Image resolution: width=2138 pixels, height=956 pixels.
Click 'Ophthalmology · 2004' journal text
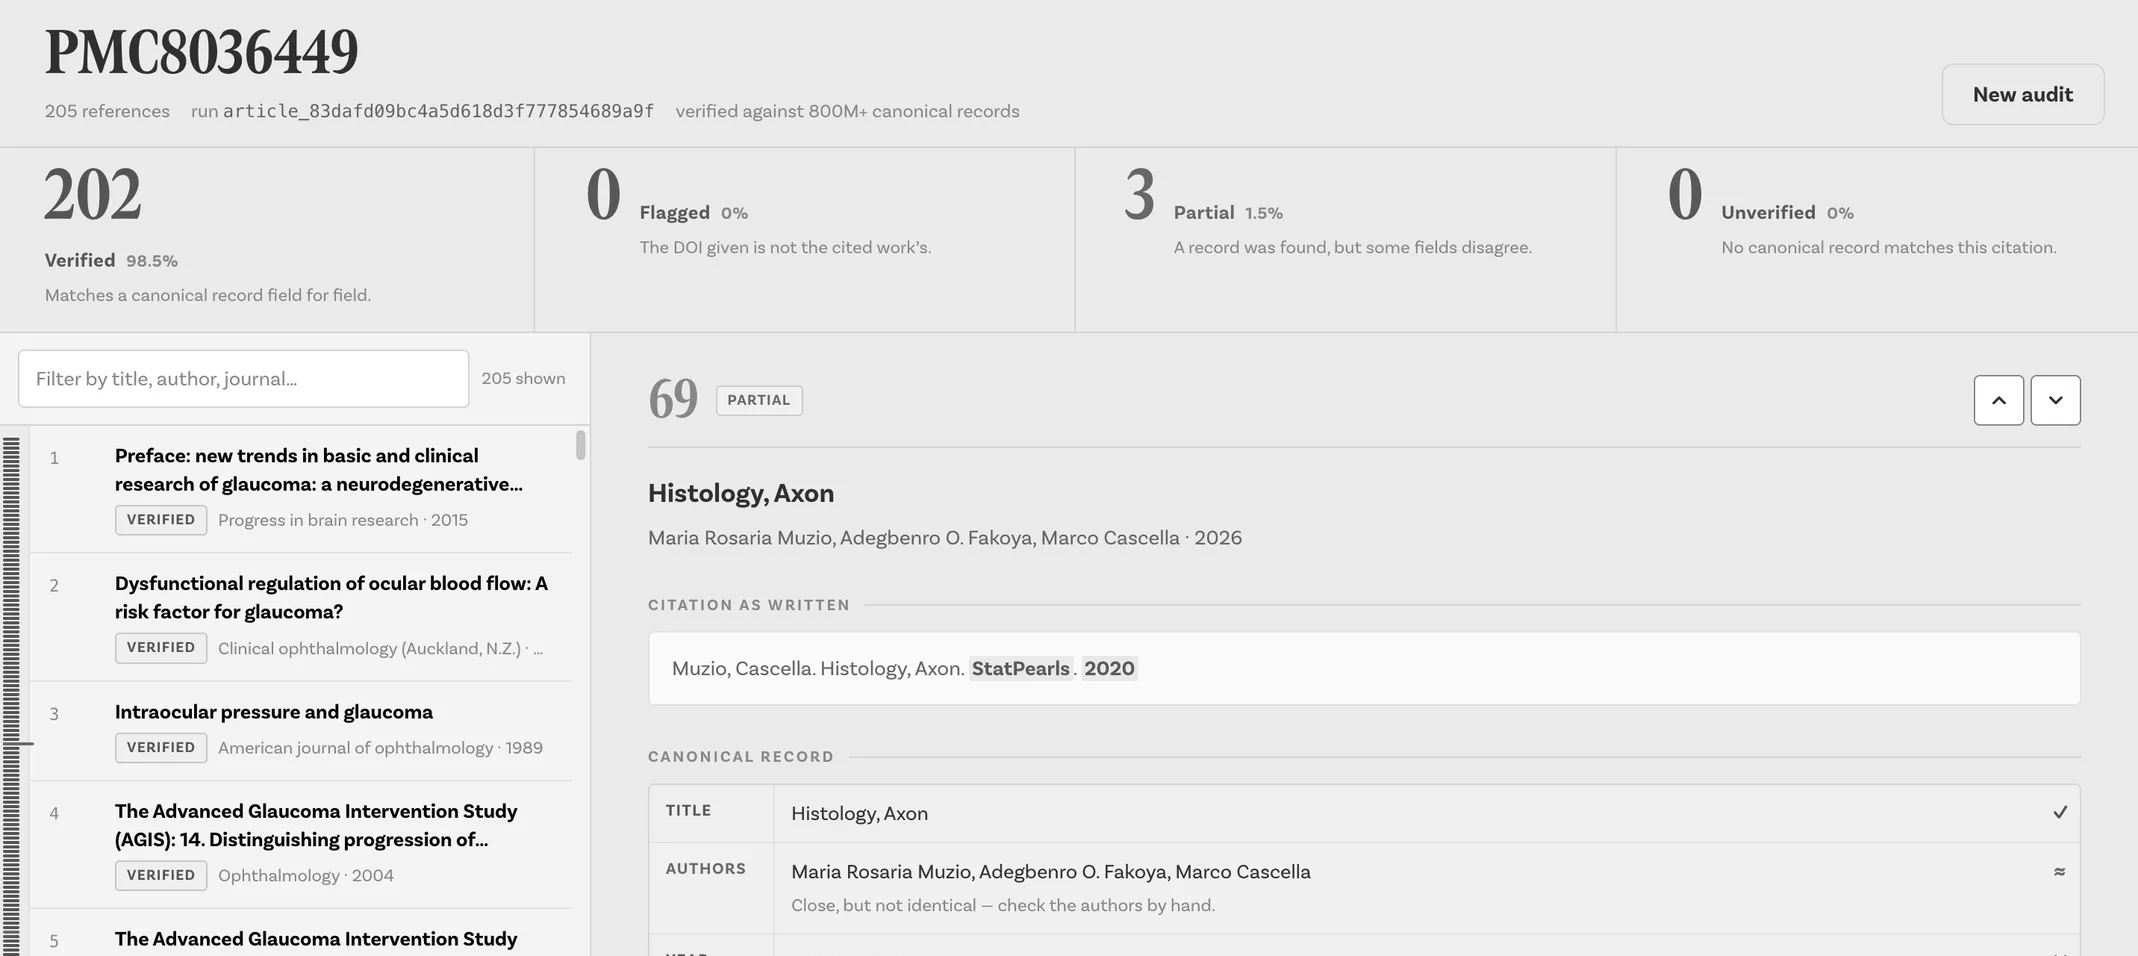point(306,875)
